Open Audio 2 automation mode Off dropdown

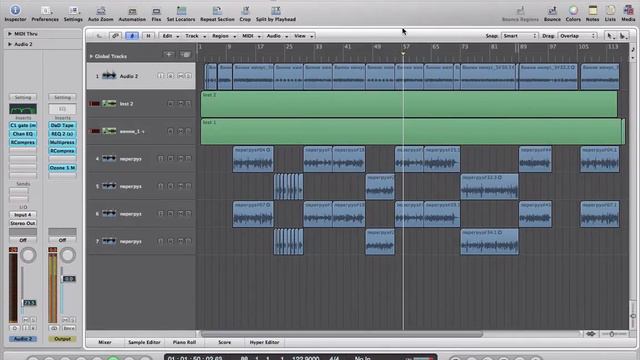point(23,240)
